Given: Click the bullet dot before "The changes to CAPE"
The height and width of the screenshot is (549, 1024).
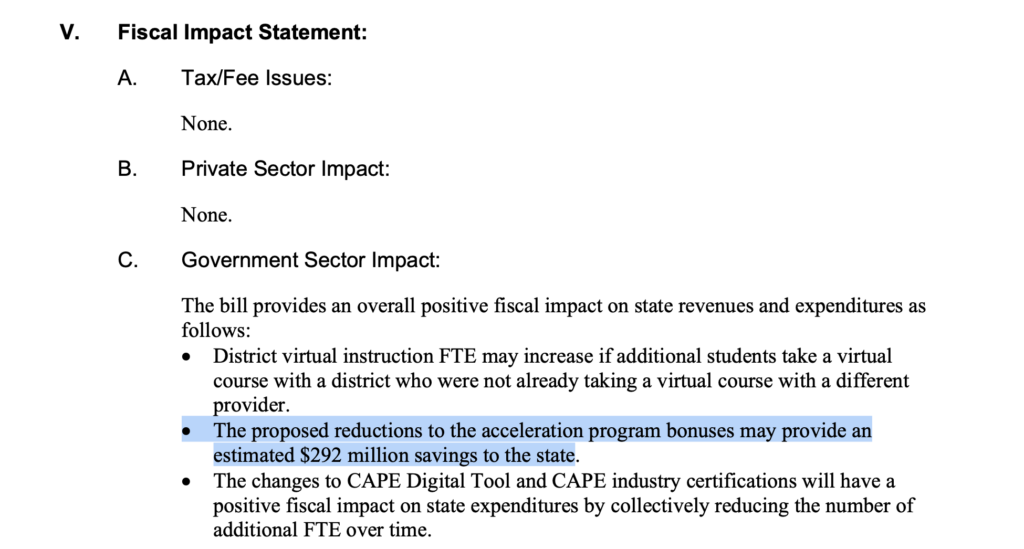Looking at the screenshot, I should [x=187, y=482].
